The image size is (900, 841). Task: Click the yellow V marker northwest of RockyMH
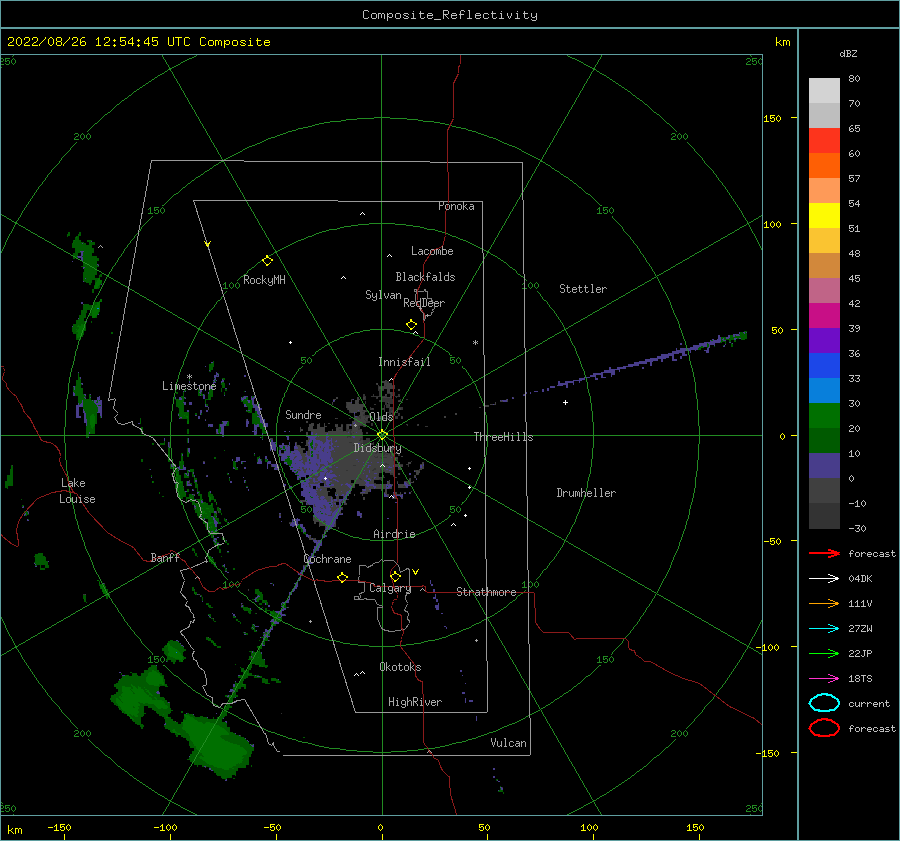tap(208, 244)
